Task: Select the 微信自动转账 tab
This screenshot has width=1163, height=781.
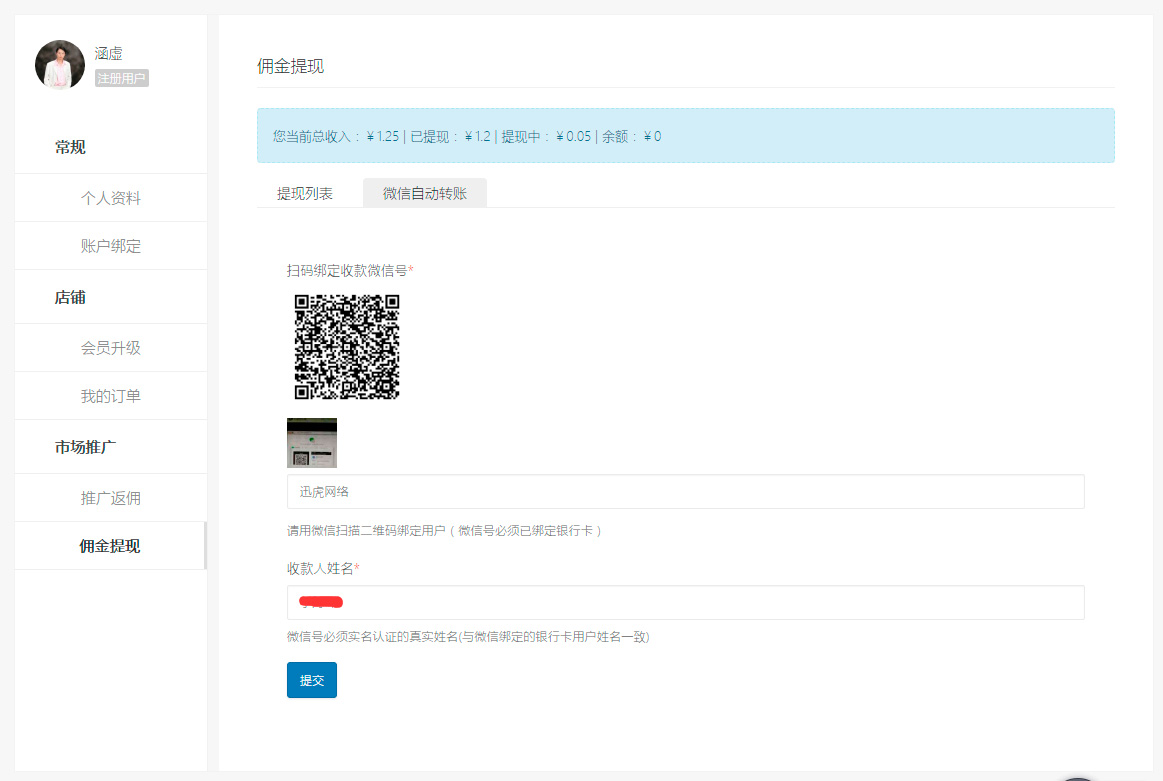Action: pyautogui.click(x=425, y=194)
